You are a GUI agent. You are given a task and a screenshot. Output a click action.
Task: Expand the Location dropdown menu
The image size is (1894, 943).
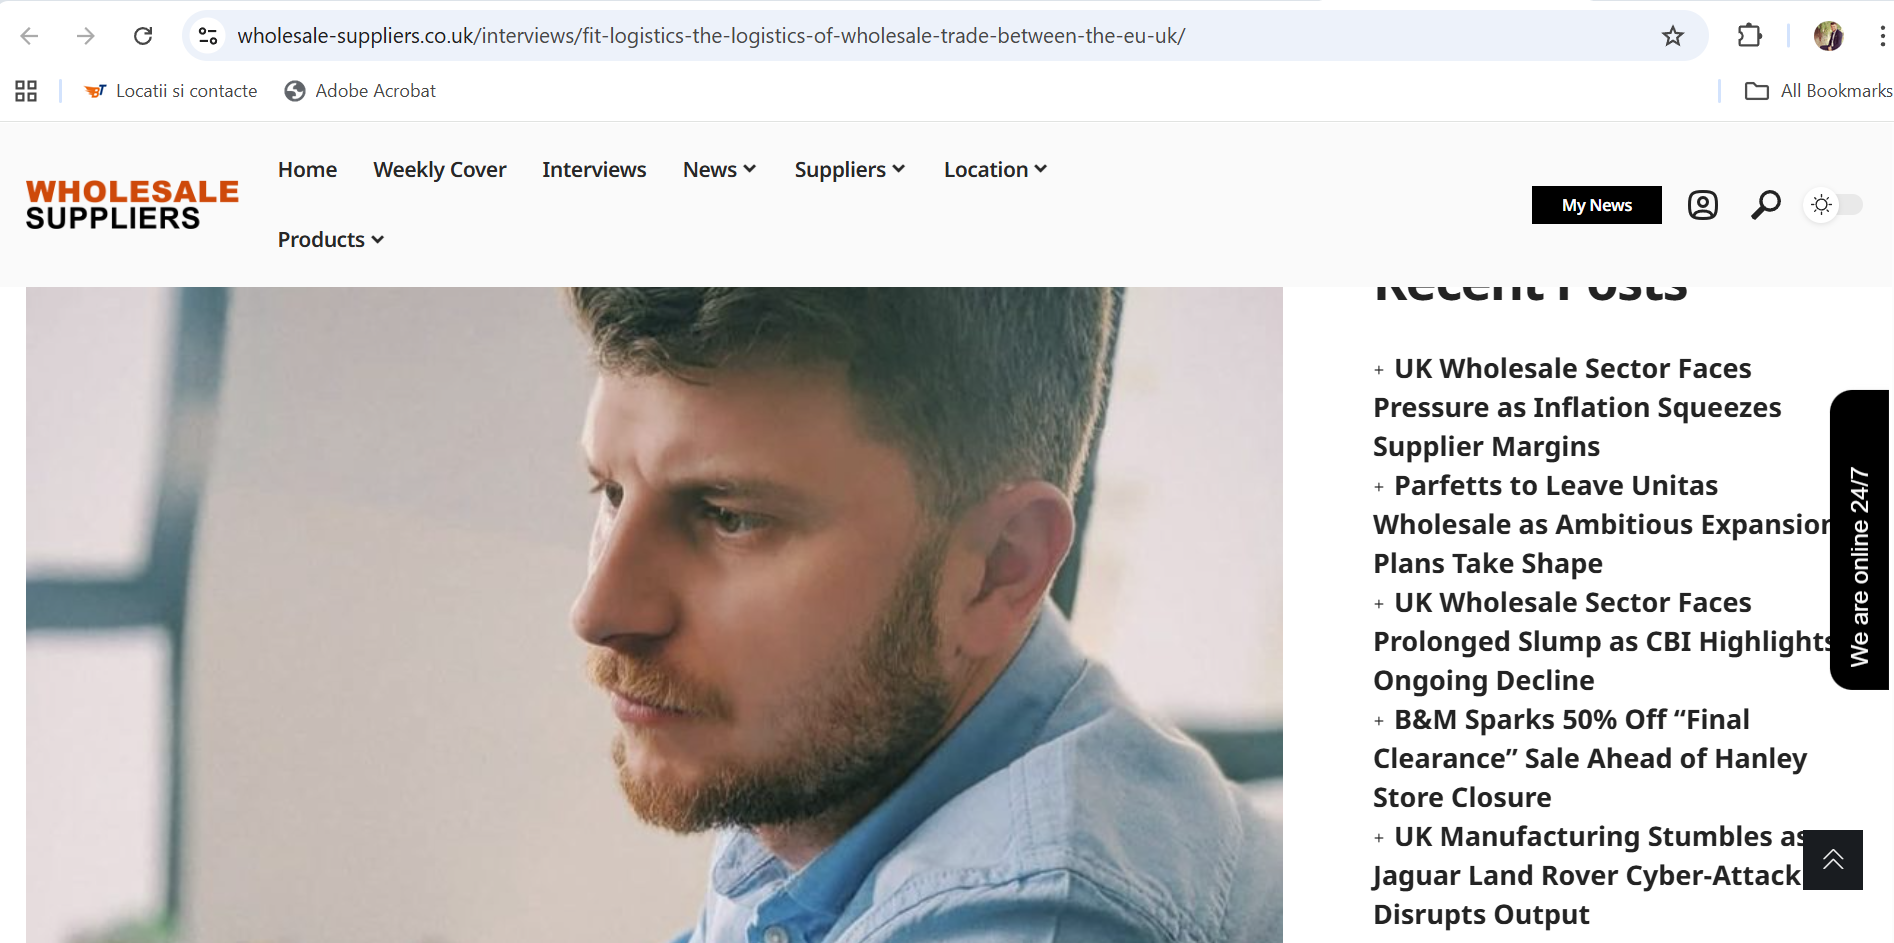click(x=995, y=170)
